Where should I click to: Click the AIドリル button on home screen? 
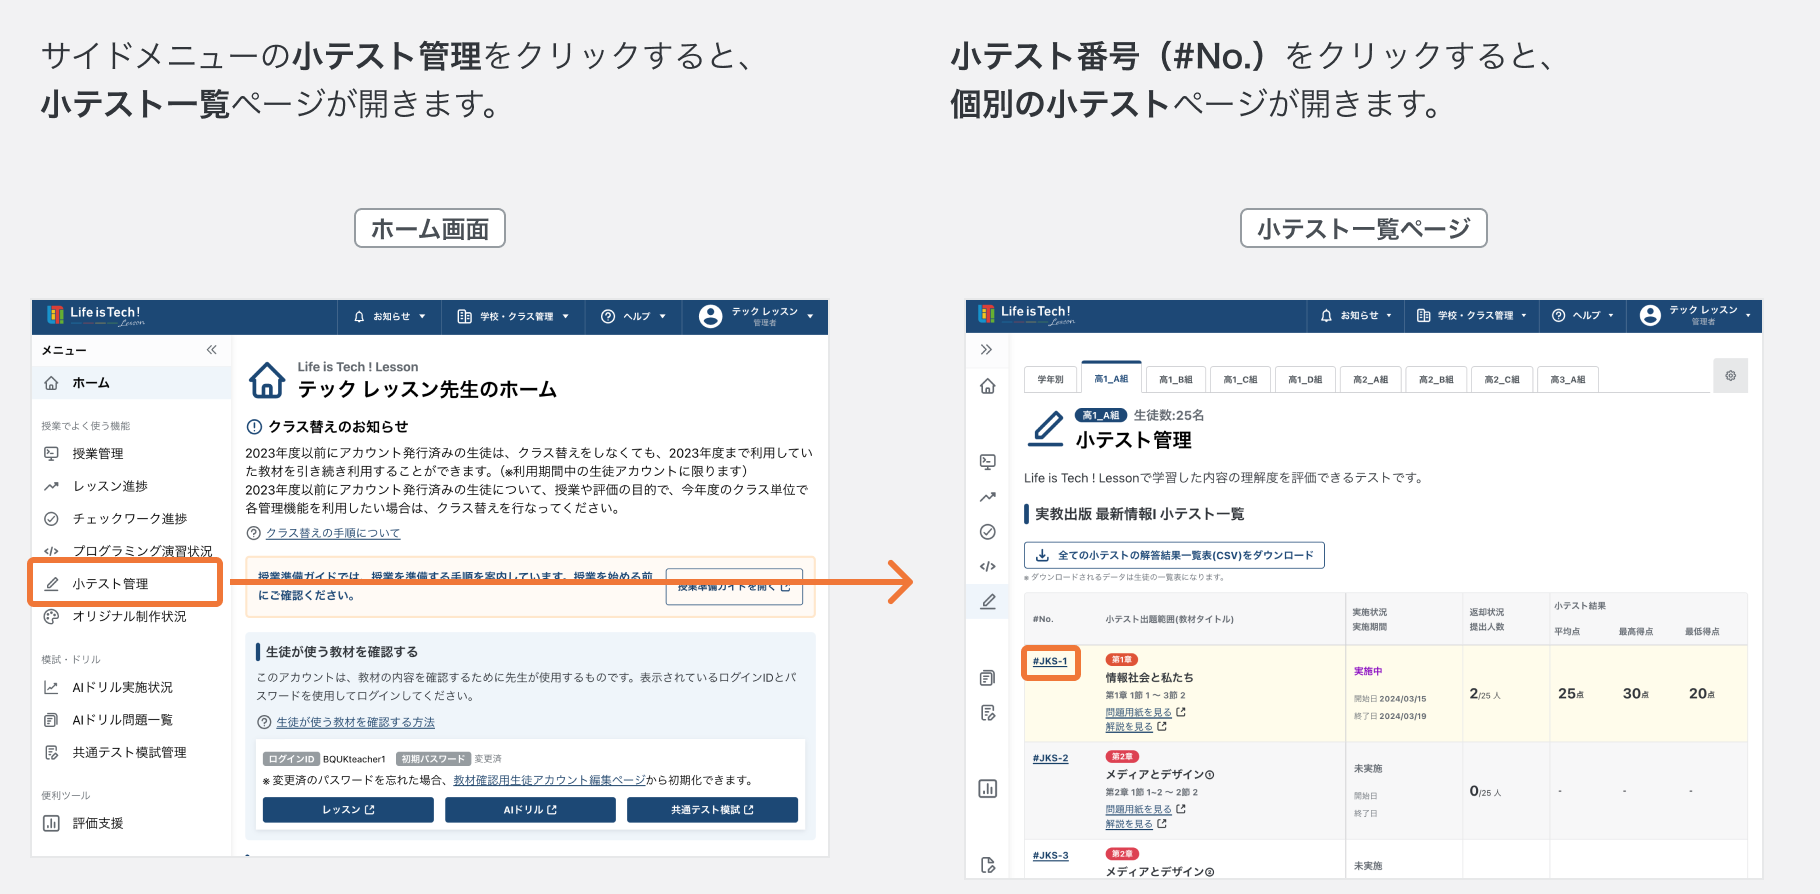530,810
